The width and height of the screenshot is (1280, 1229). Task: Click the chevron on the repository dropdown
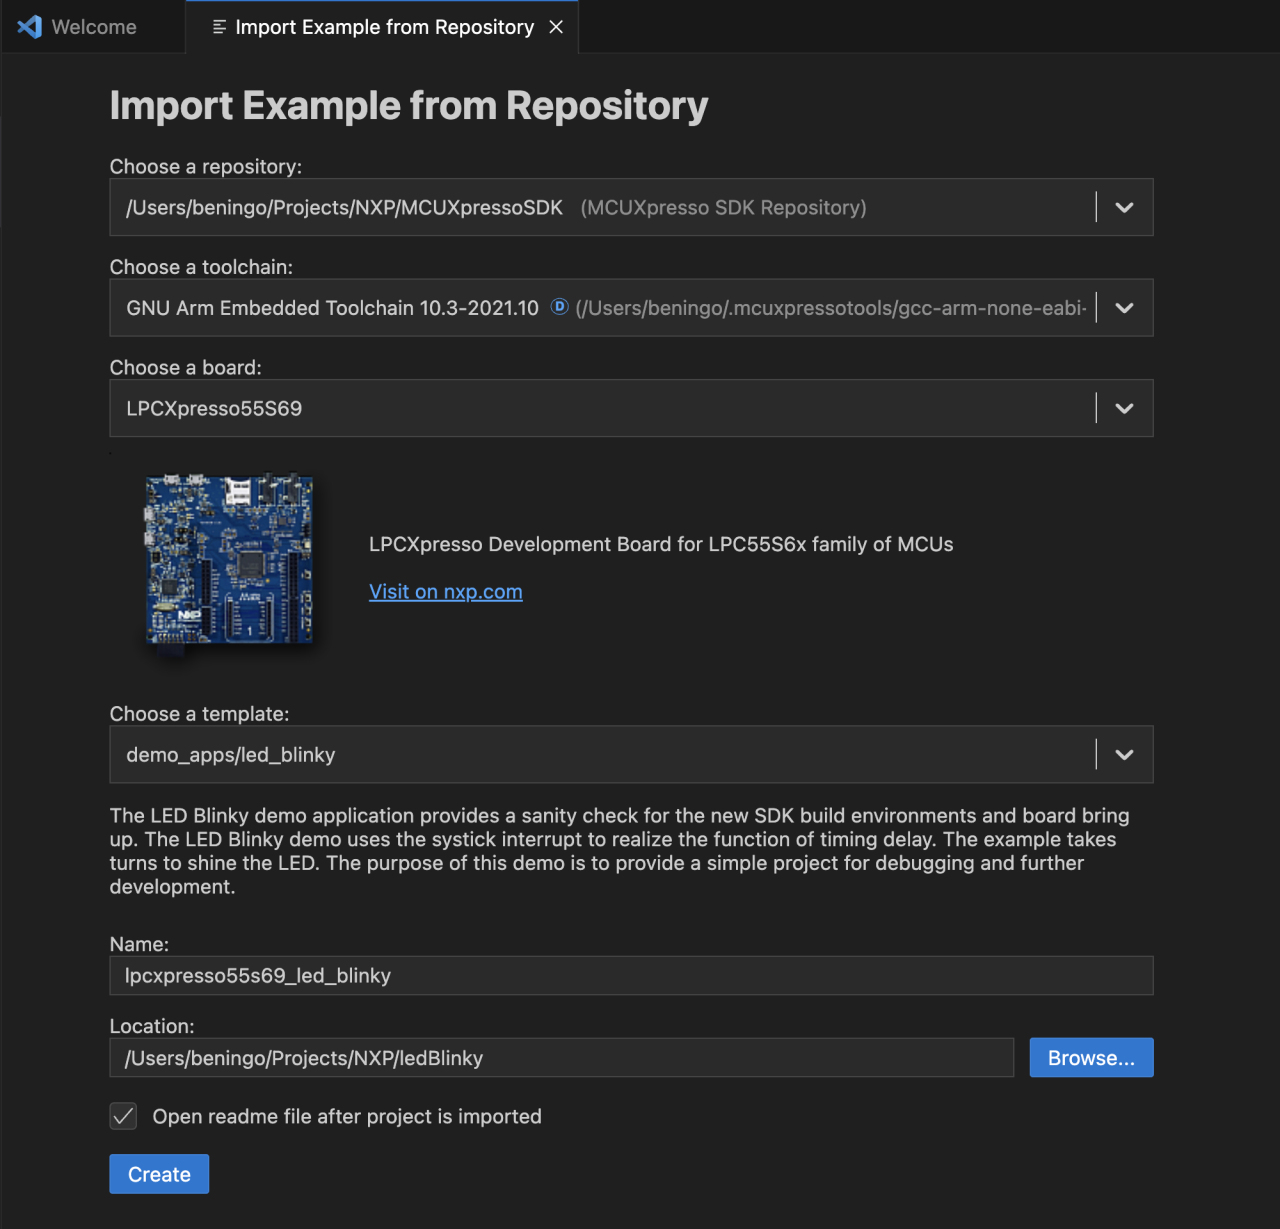coord(1123,207)
